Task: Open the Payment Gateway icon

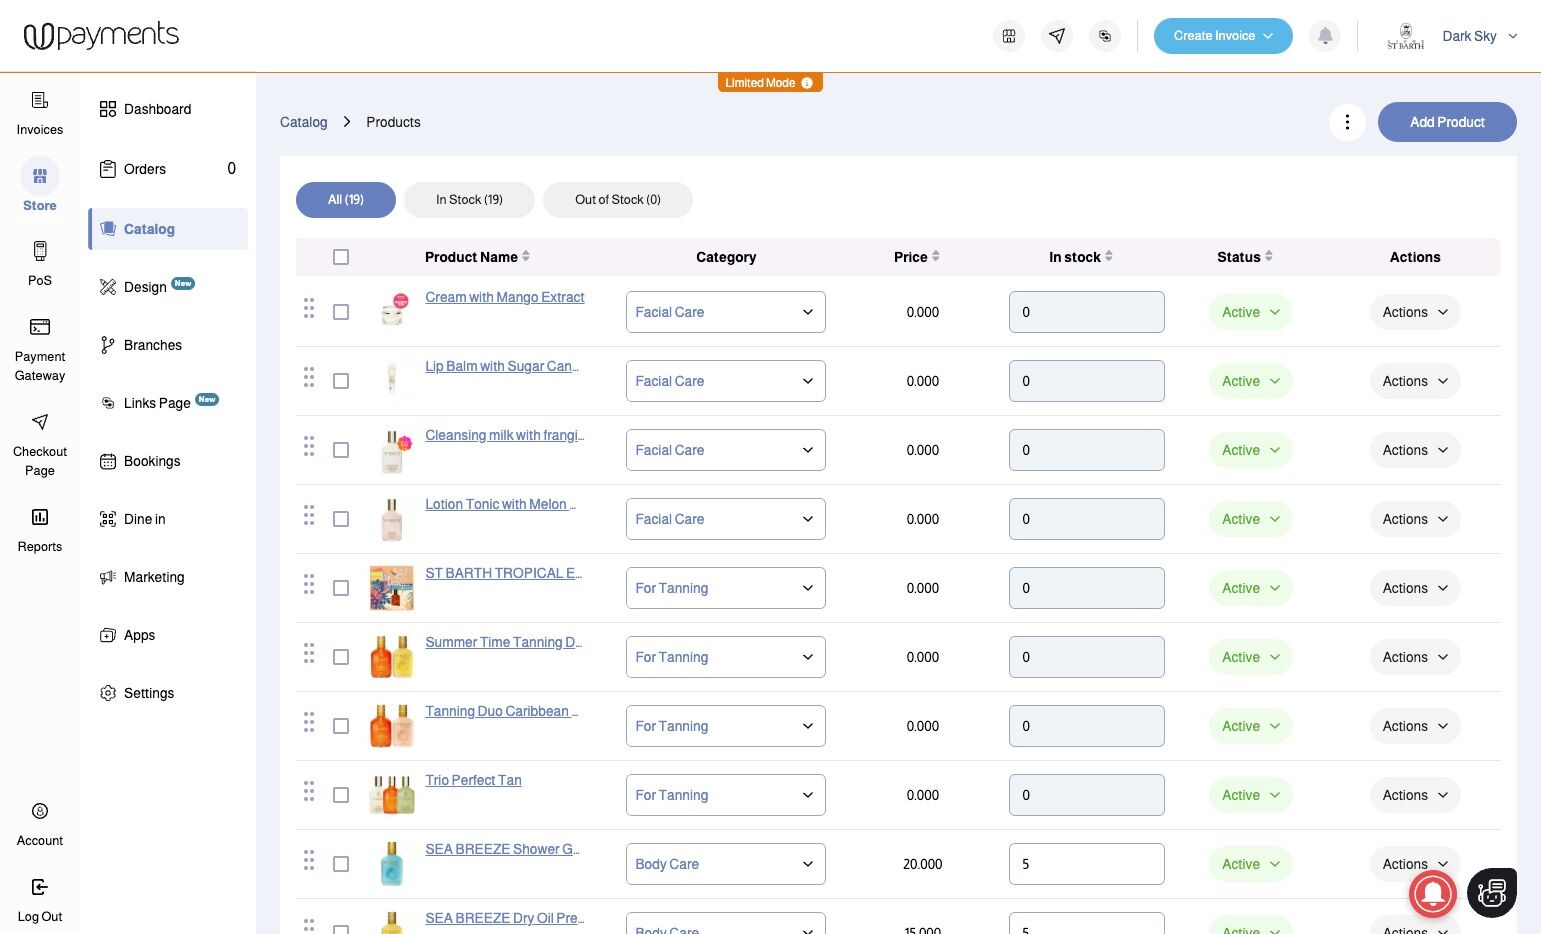Action: click(x=40, y=327)
